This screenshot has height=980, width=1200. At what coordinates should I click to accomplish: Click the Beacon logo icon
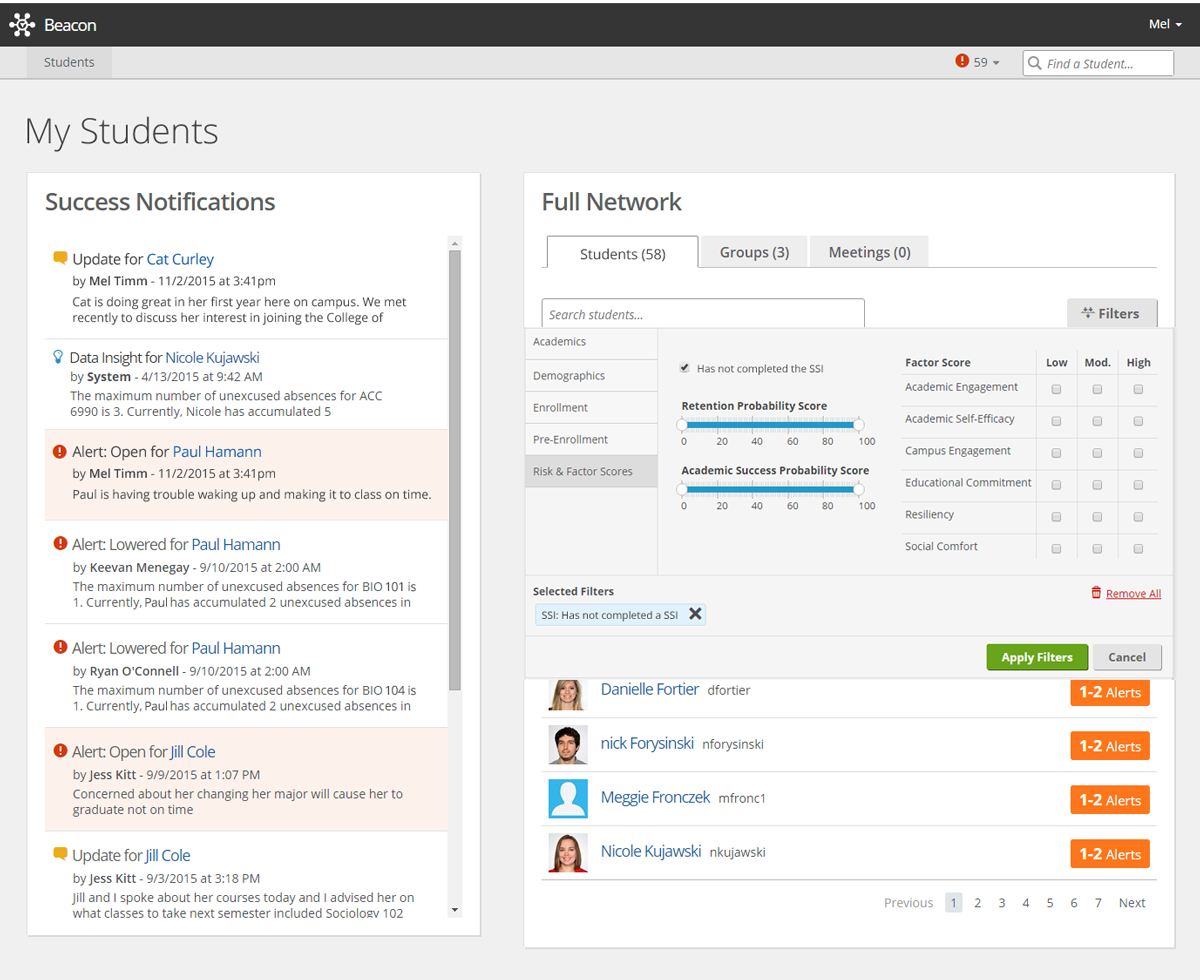[x=22, y=24]
